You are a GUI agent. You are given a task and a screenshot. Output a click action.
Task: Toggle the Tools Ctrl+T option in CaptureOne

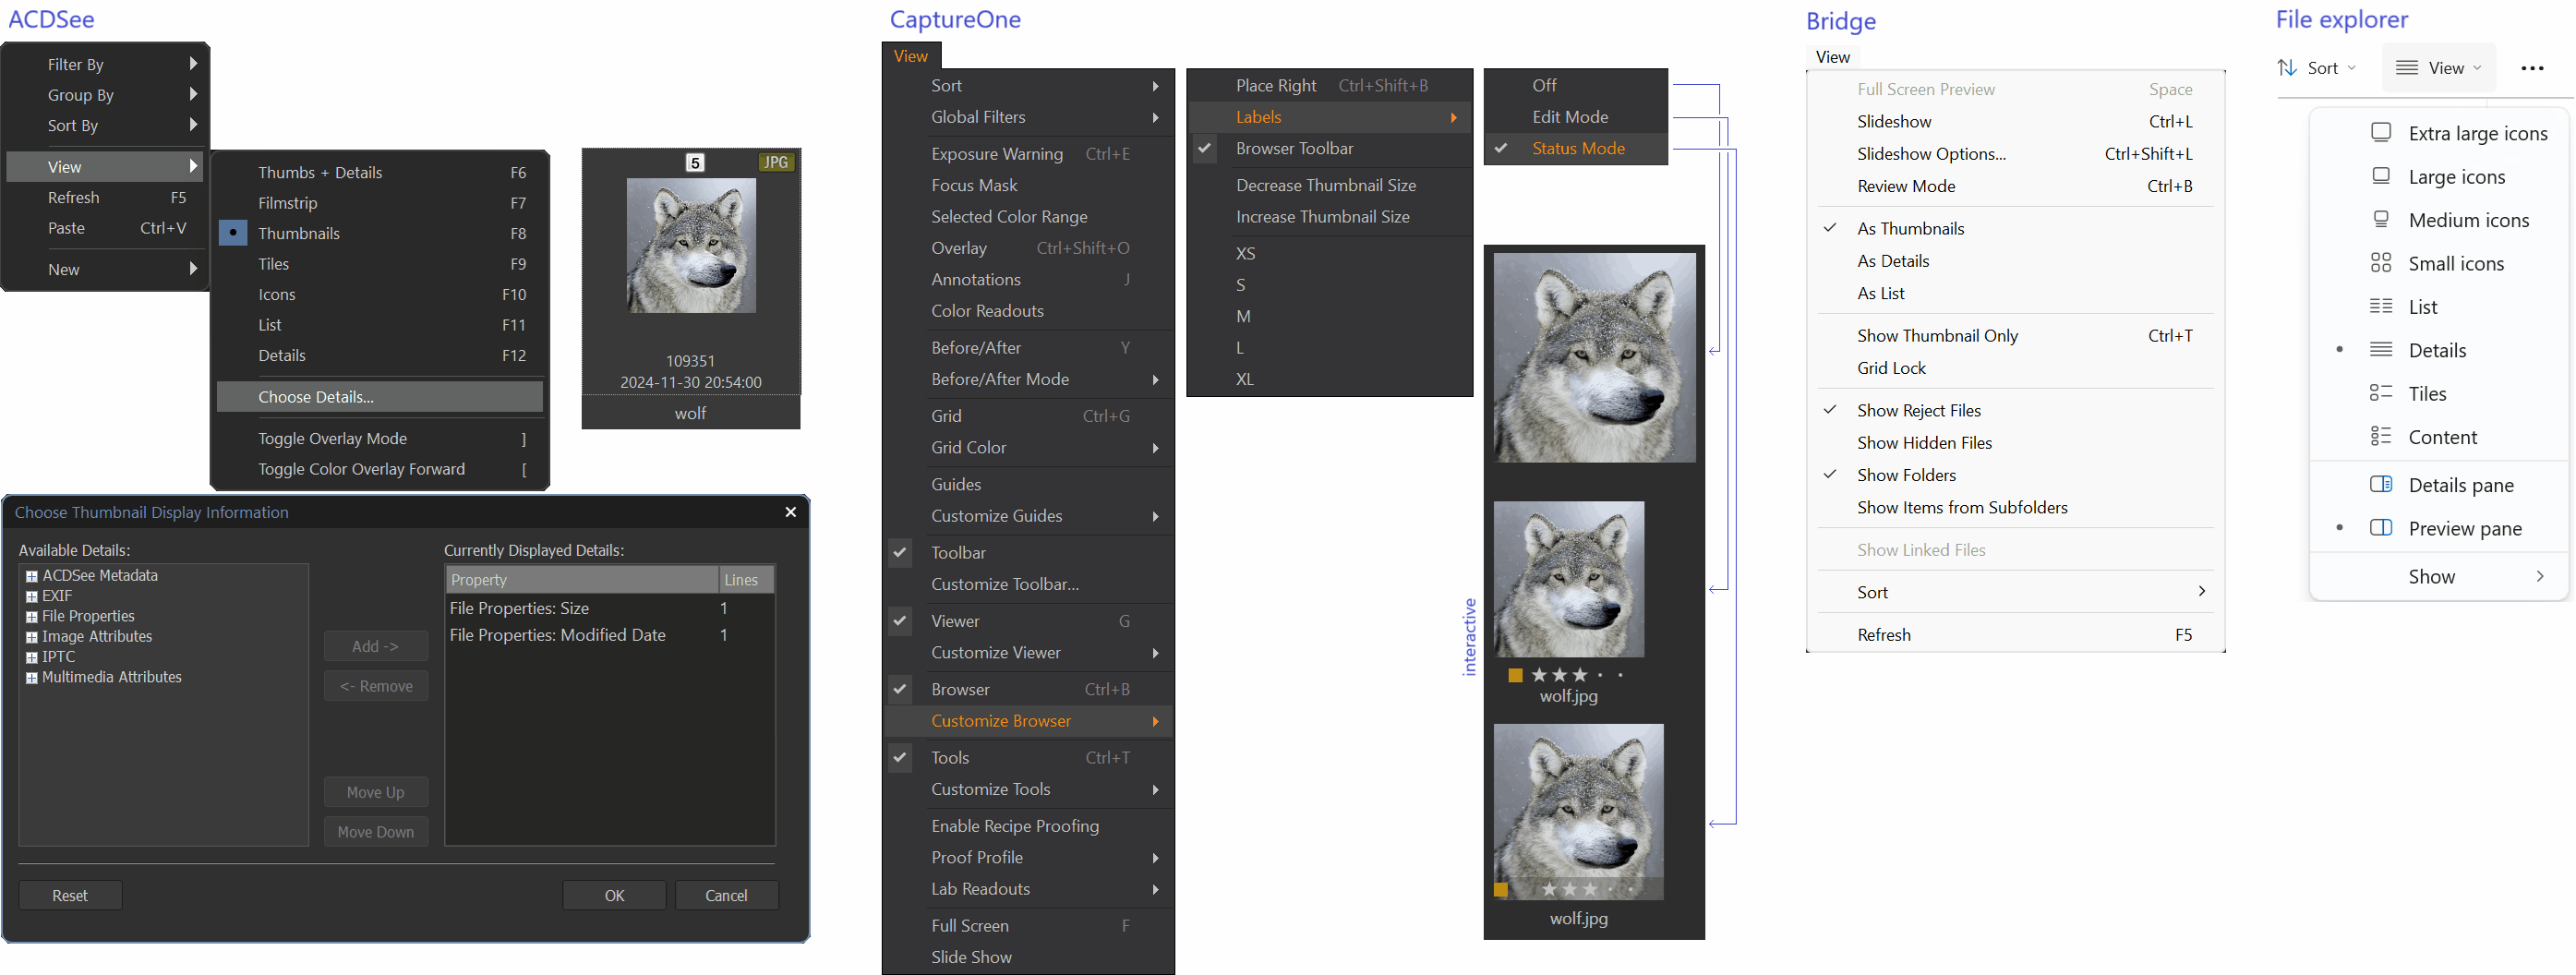(900, 757)
